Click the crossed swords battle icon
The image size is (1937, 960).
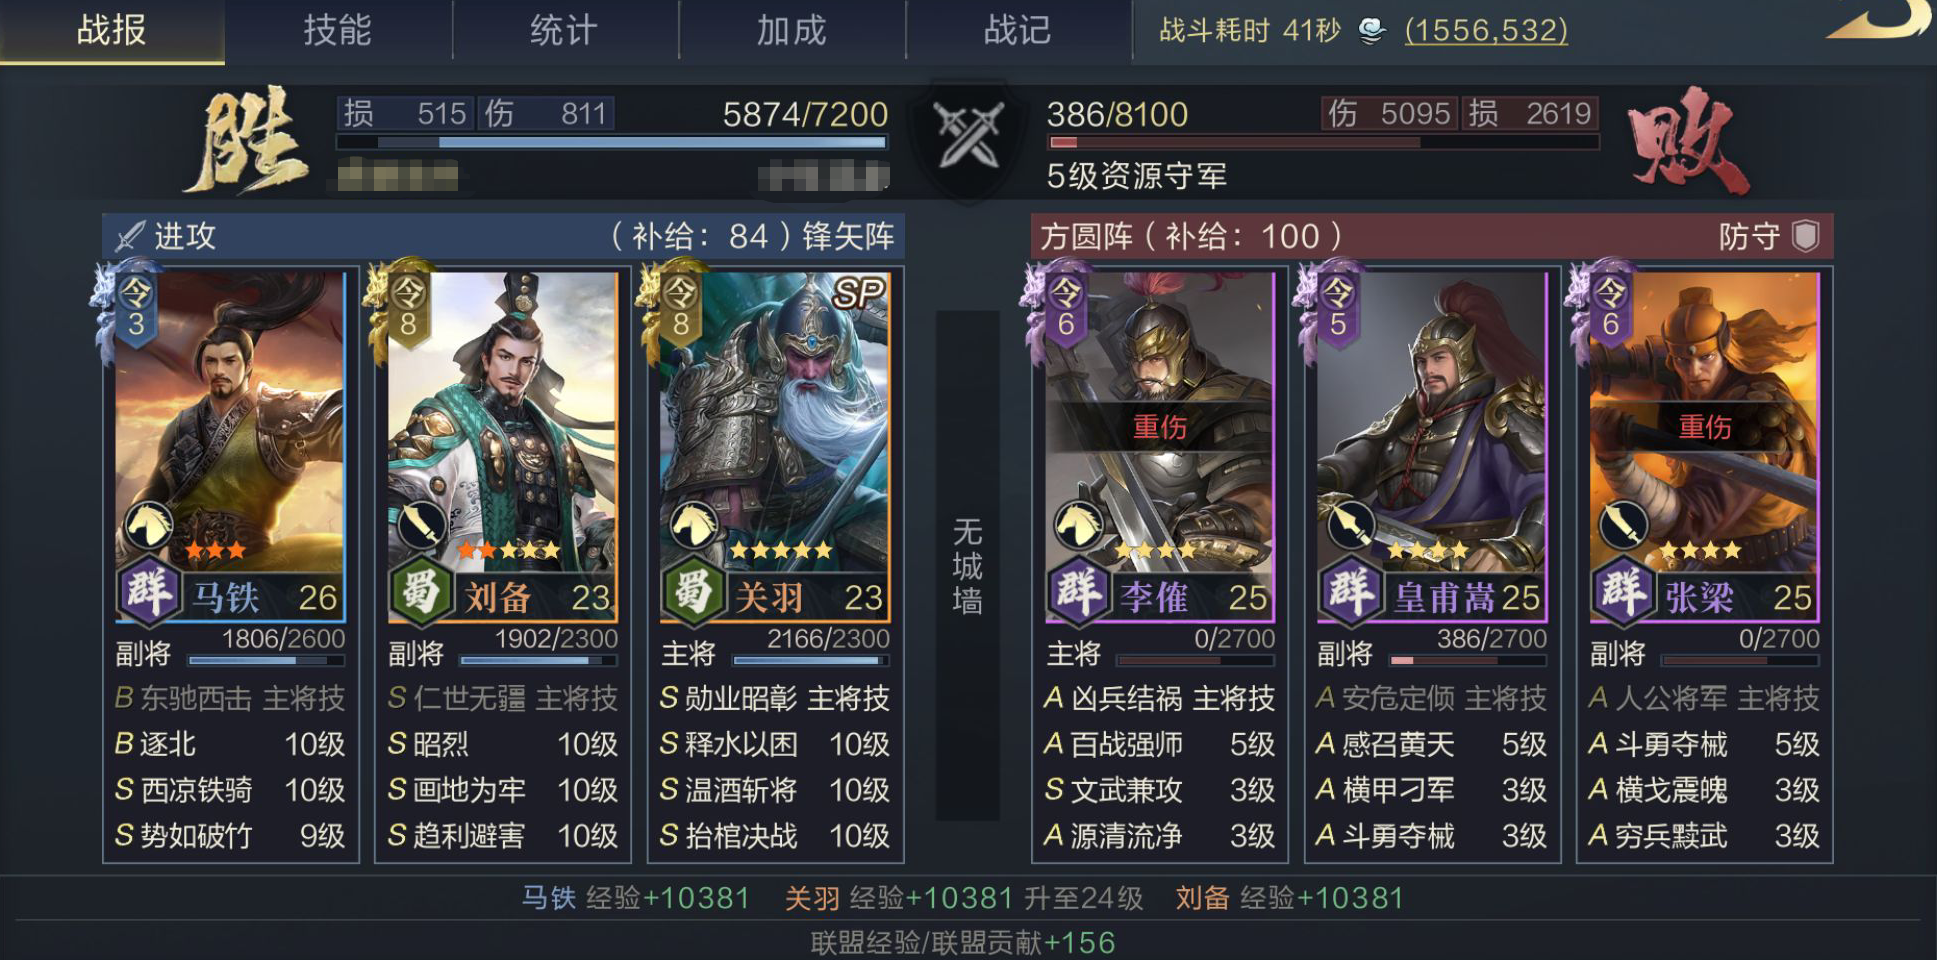coord(966,136)
